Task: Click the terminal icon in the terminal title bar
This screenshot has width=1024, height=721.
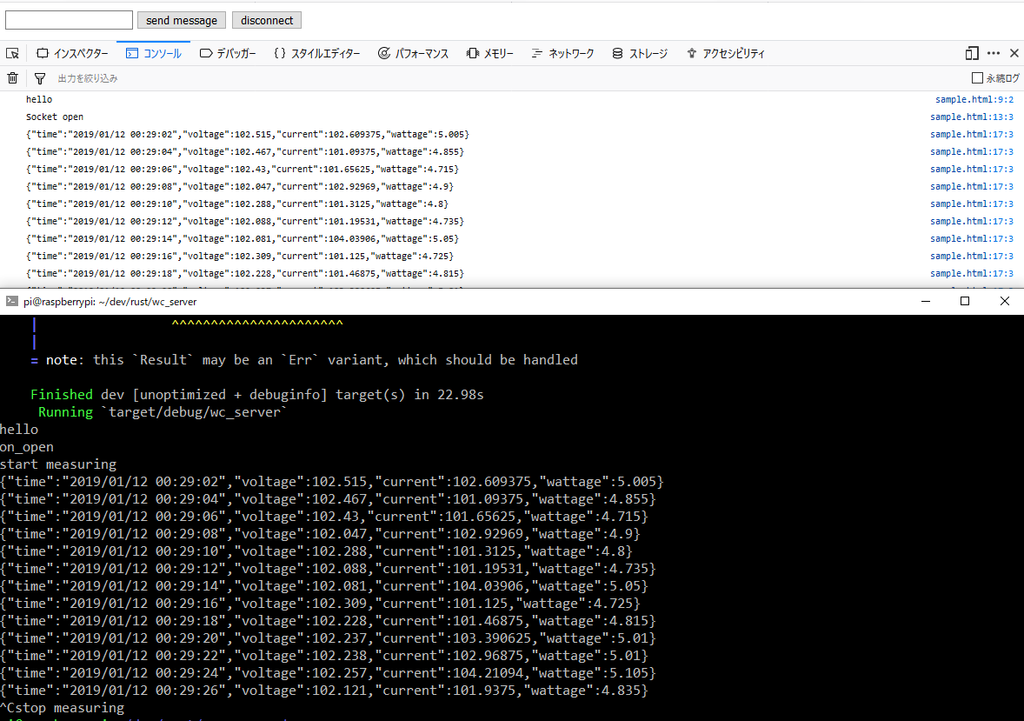Action: pos(11,301)
